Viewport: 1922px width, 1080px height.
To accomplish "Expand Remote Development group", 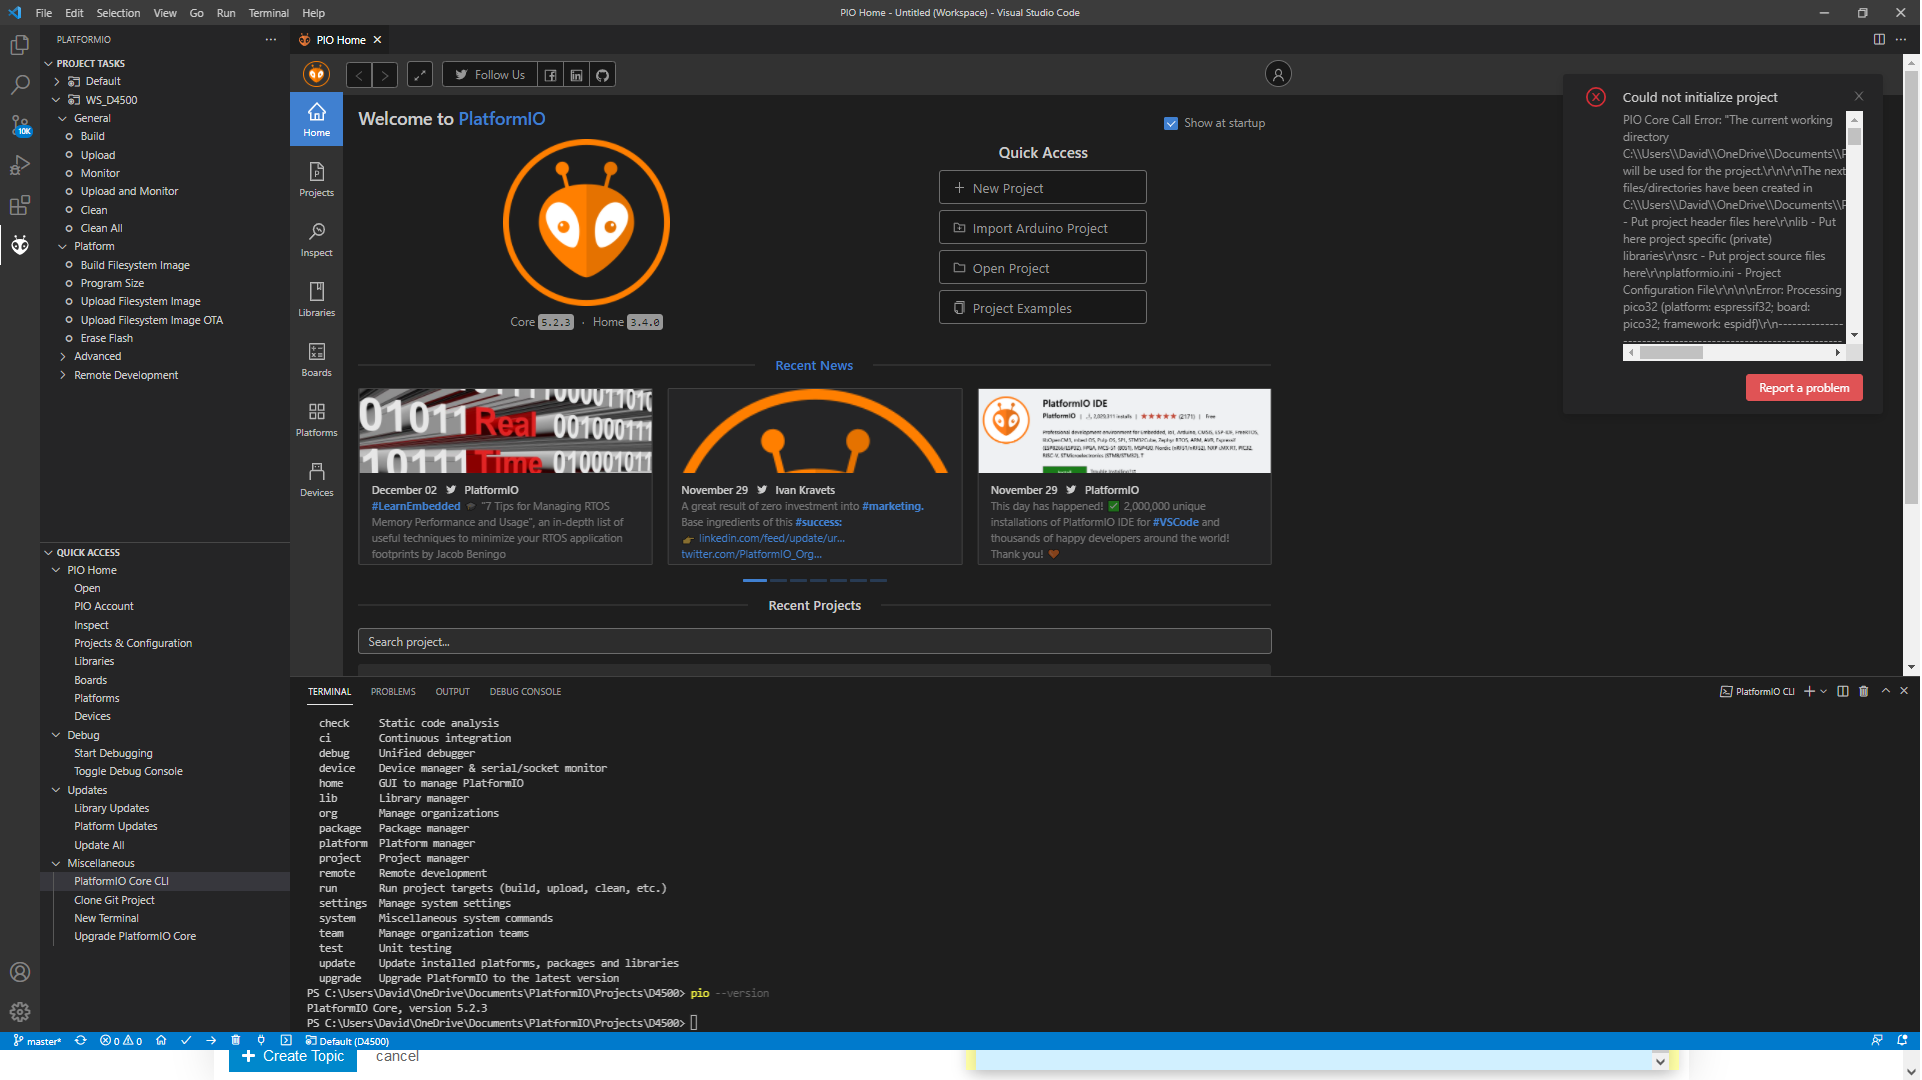I will click(63, 376).
